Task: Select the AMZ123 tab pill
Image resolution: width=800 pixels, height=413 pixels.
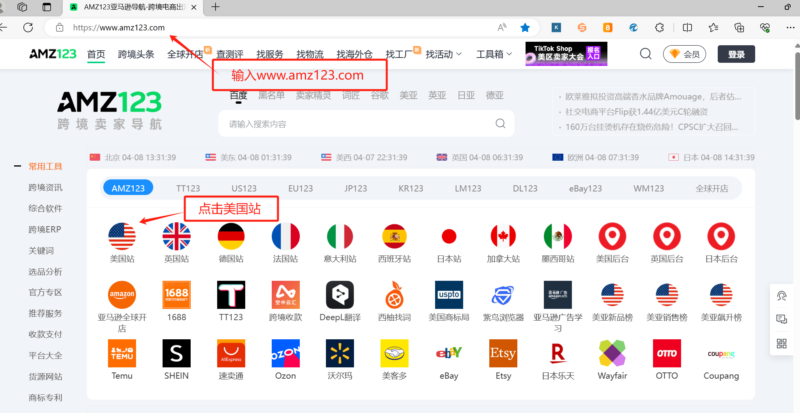Action: point(128,188)
